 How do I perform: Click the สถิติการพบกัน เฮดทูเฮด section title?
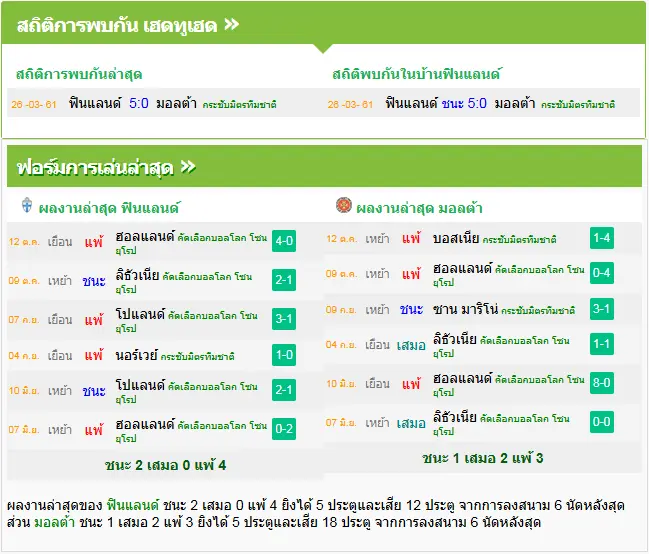pyautogui.click(x=117, y=26)
